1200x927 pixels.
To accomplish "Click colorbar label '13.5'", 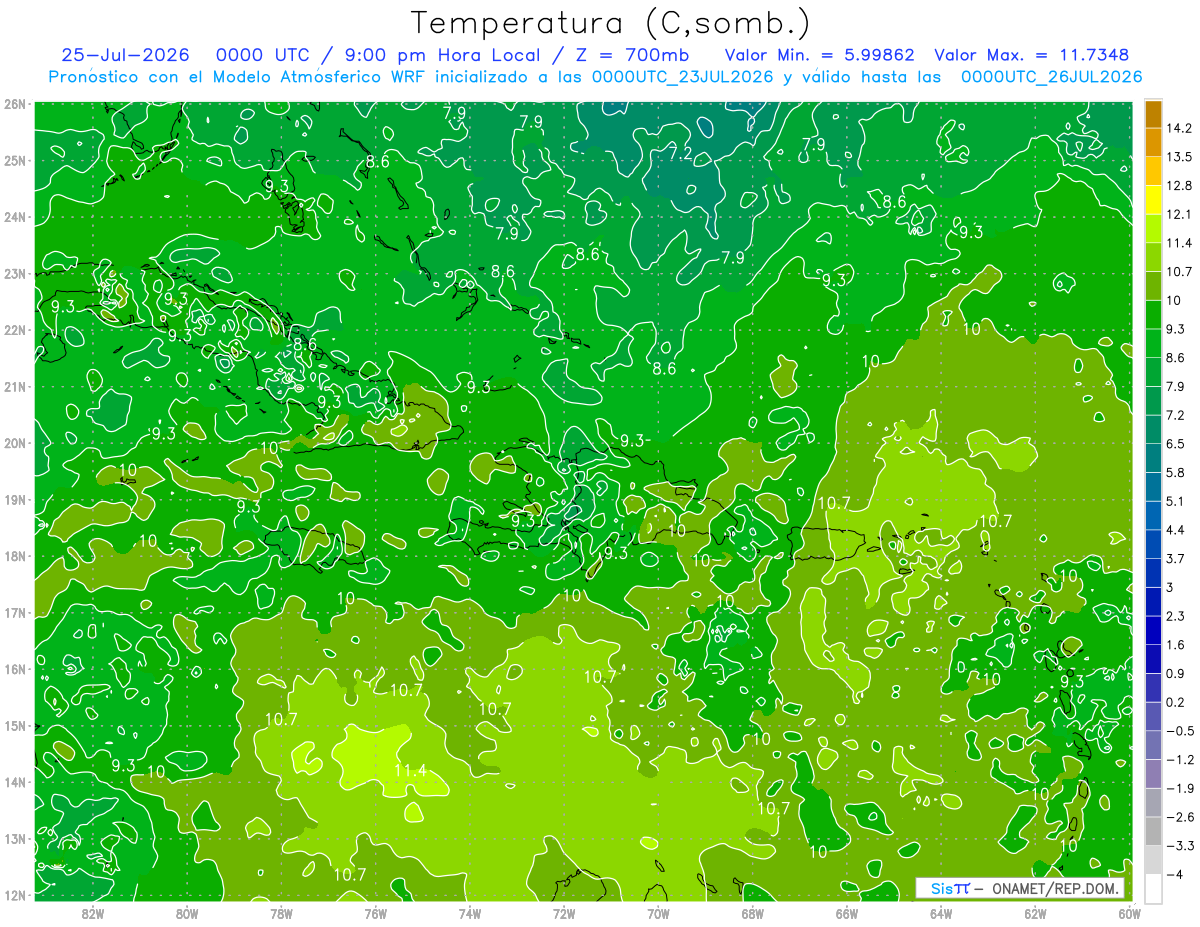I will point(1178,157).
